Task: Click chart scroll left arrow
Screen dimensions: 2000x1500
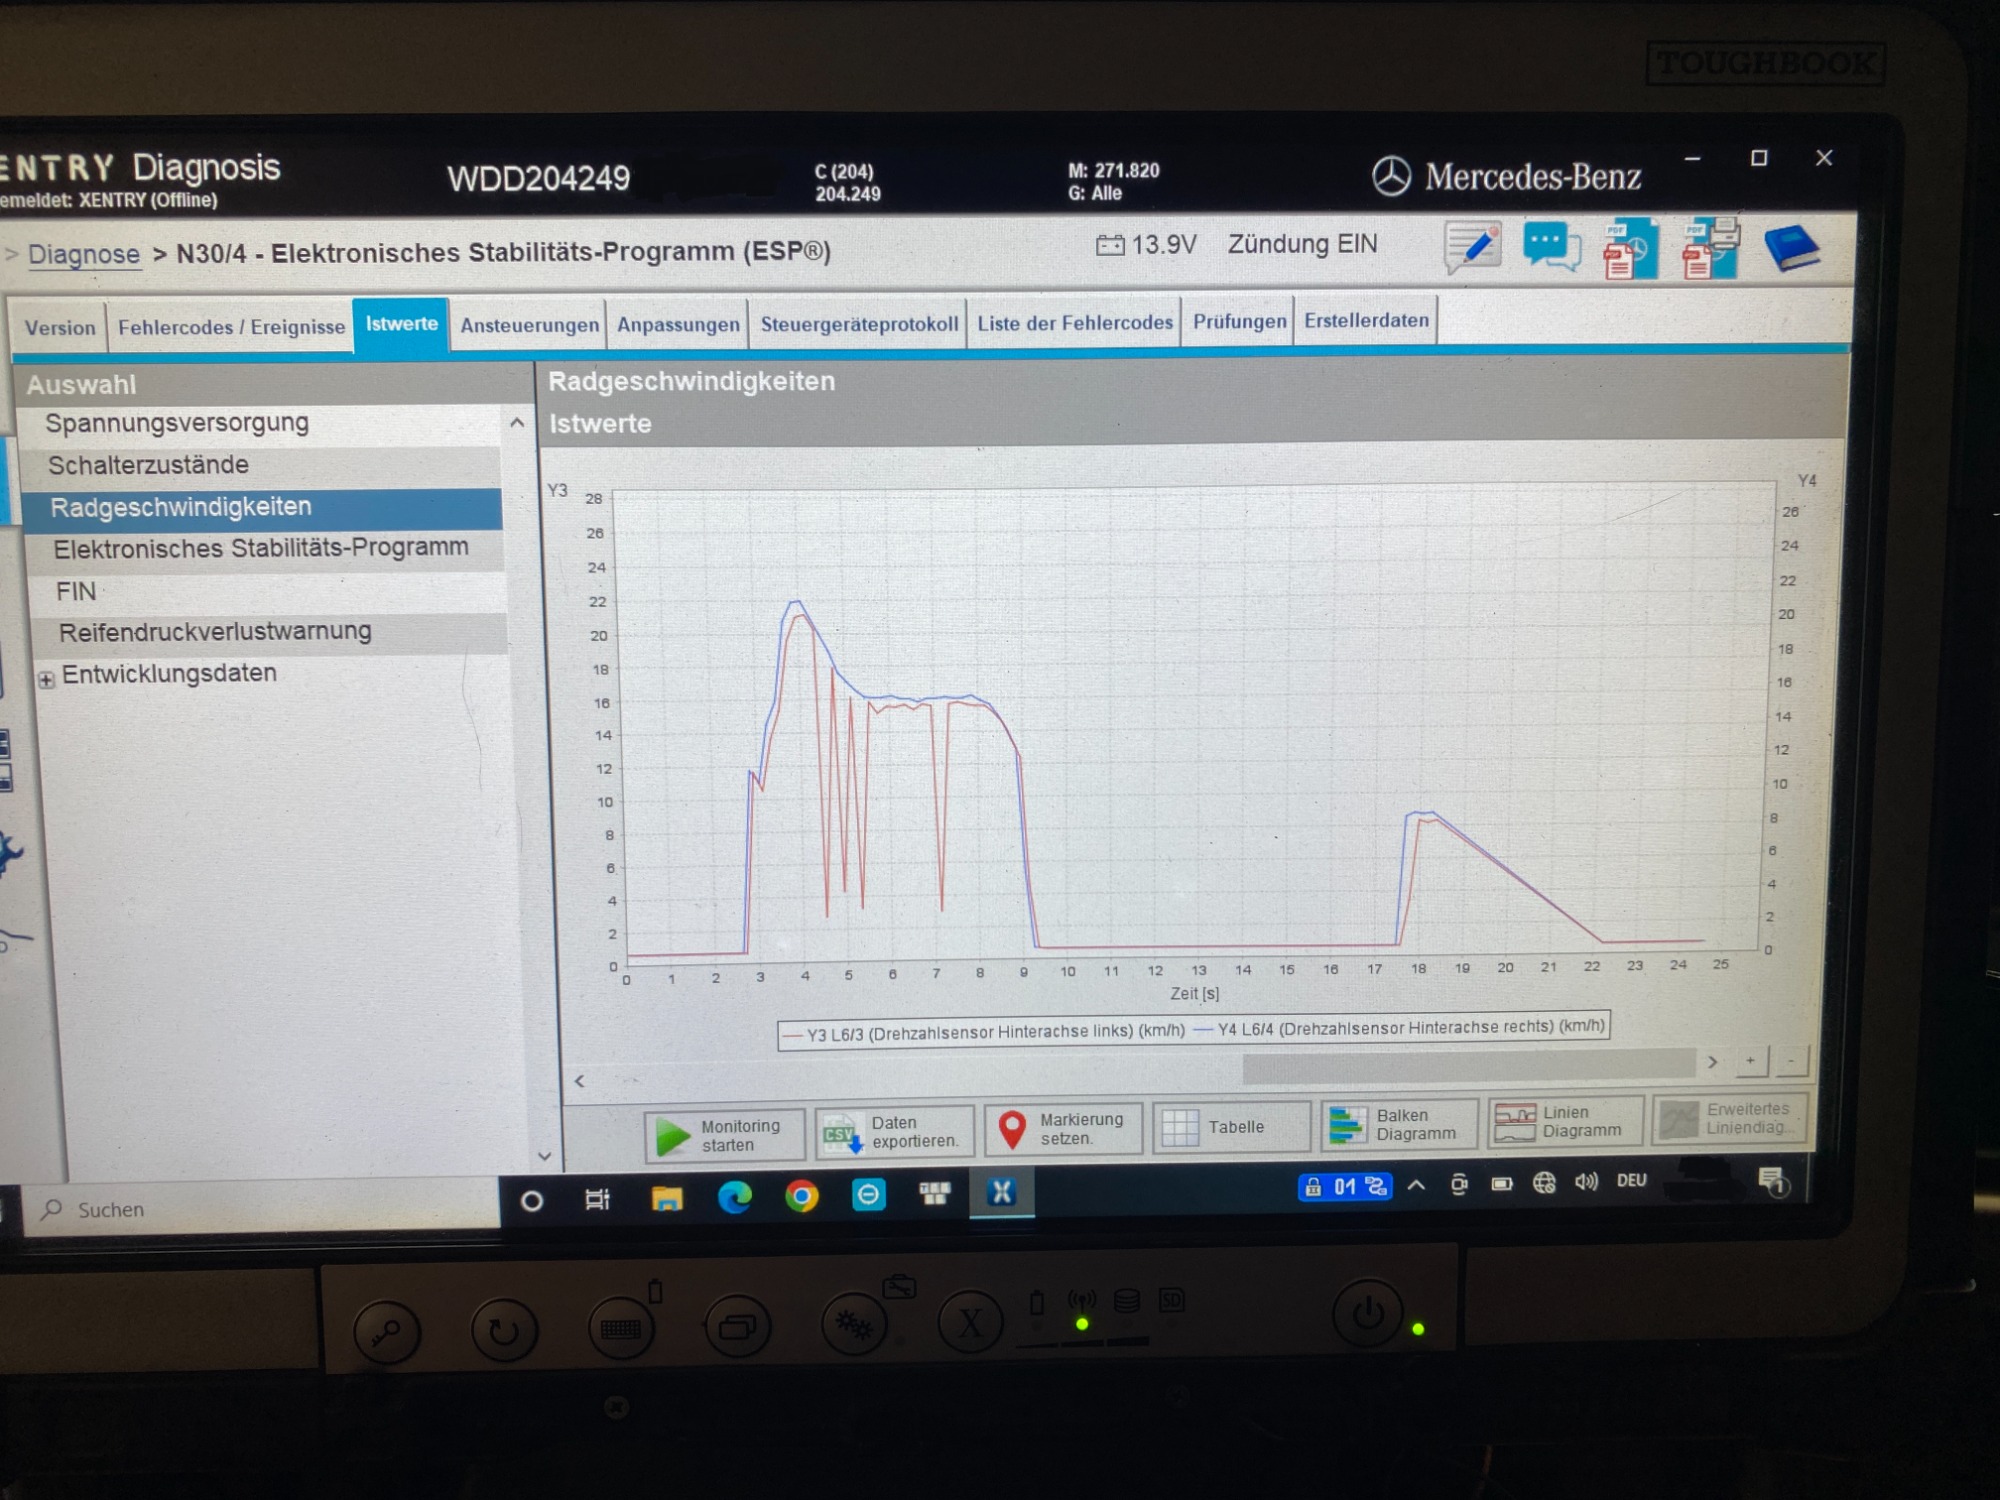Action: point(580,1081)
